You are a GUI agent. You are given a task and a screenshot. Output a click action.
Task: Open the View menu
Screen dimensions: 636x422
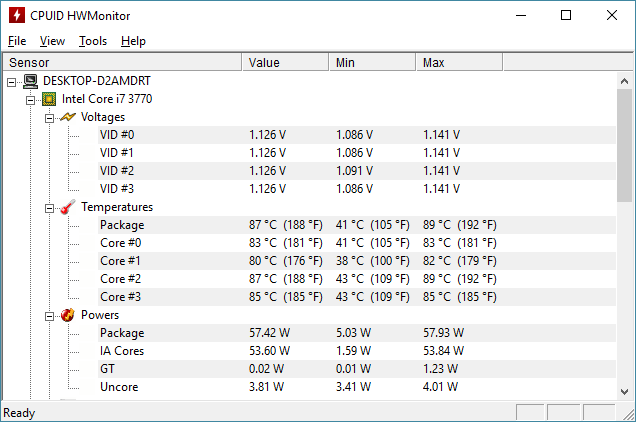click(52, 41)
